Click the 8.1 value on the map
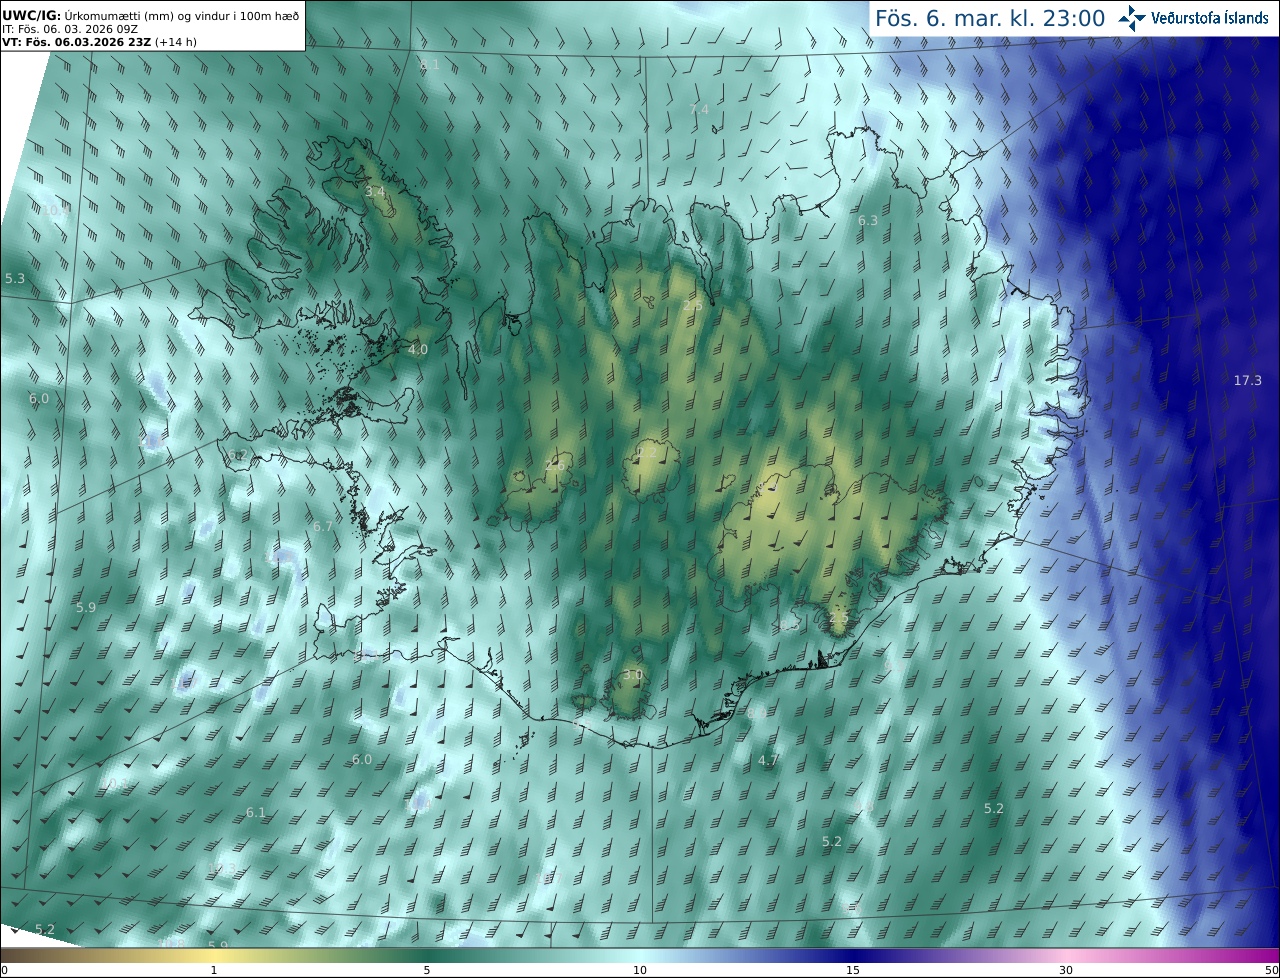 (430, 65)
